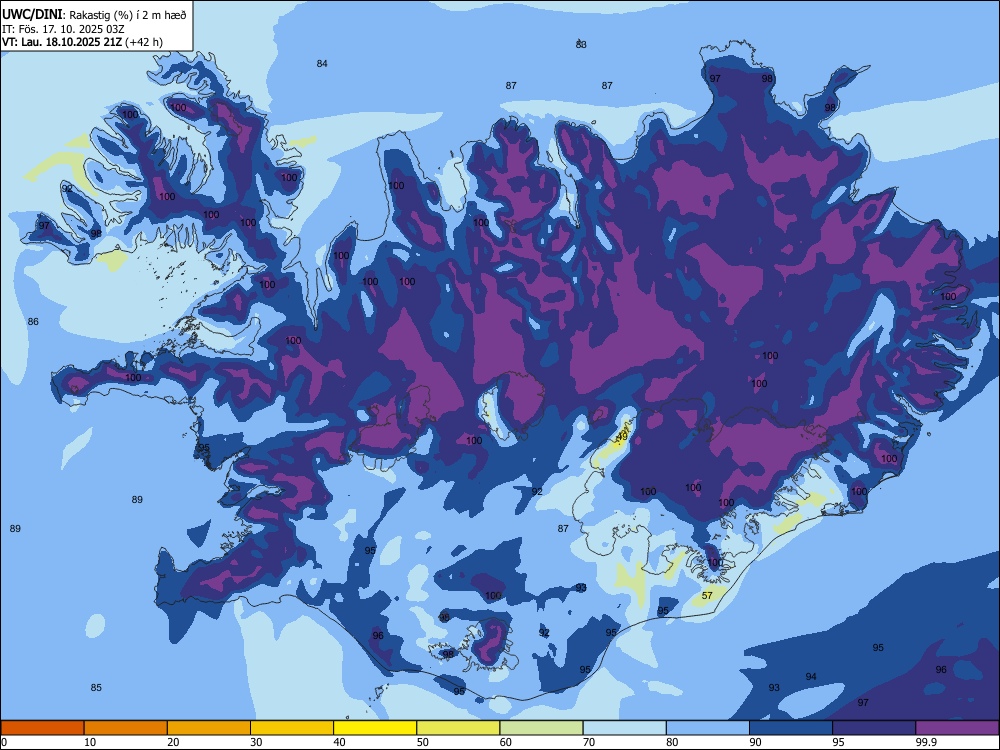Pick the light green 60–70 legend swatch
The width and height of the screenshot is (1000, 750).
click(541, 728)
